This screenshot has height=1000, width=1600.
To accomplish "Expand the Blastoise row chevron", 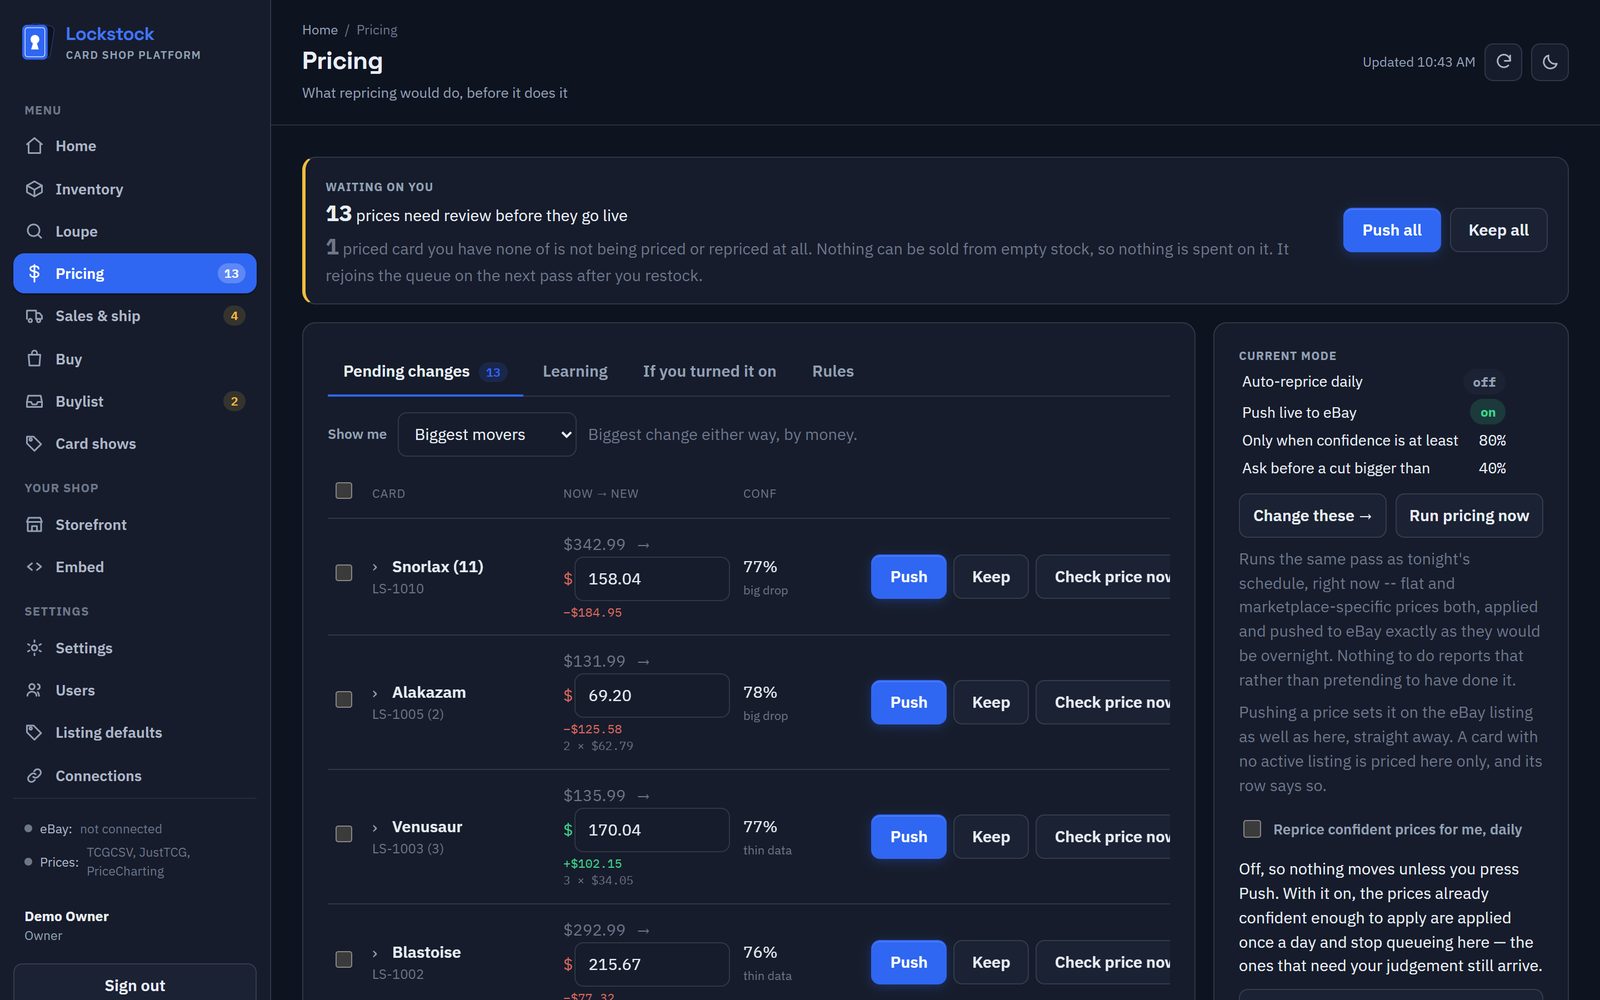I will (x=375, y=953).
